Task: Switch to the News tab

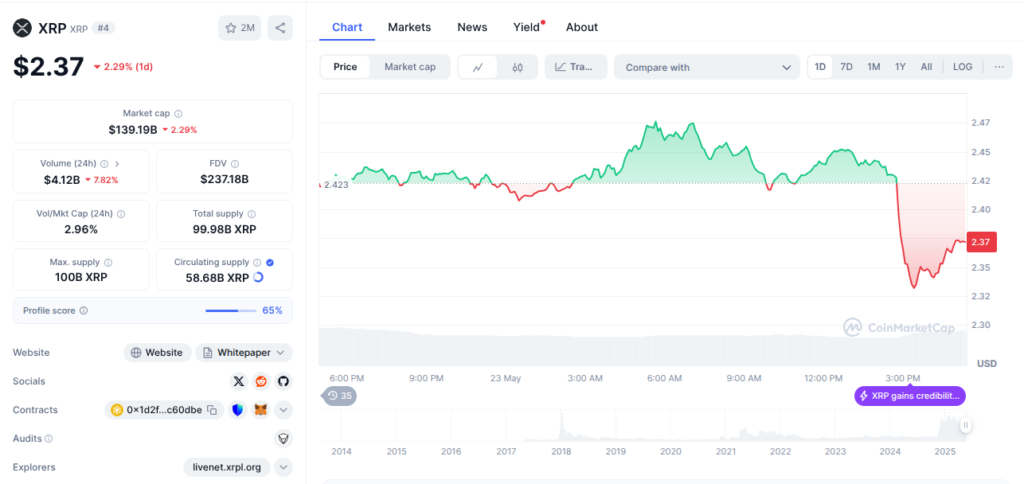Action: point(472,27)
